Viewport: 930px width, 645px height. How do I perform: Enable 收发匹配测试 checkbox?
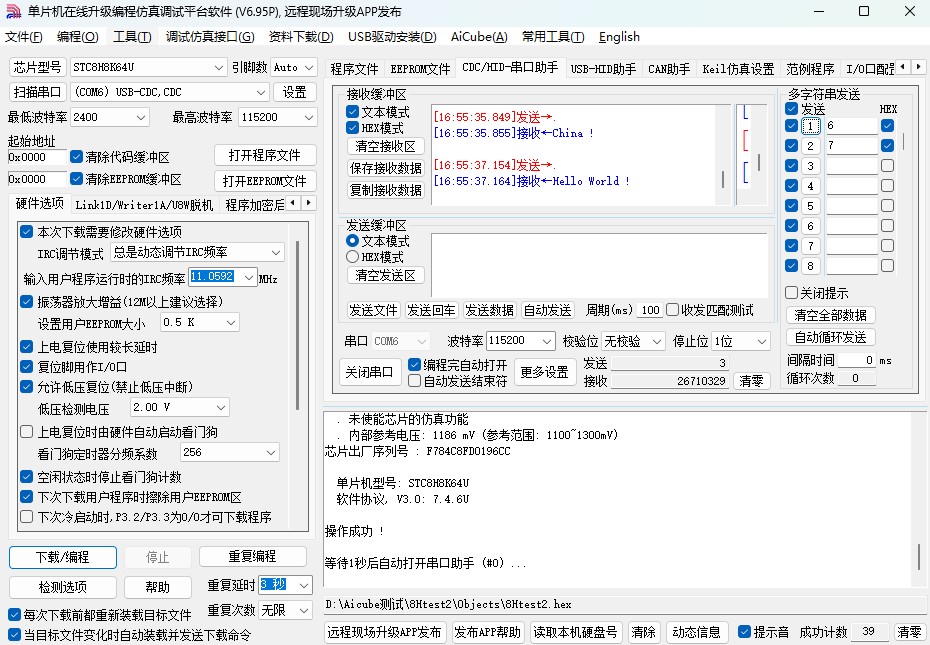(x=673, y=310)
